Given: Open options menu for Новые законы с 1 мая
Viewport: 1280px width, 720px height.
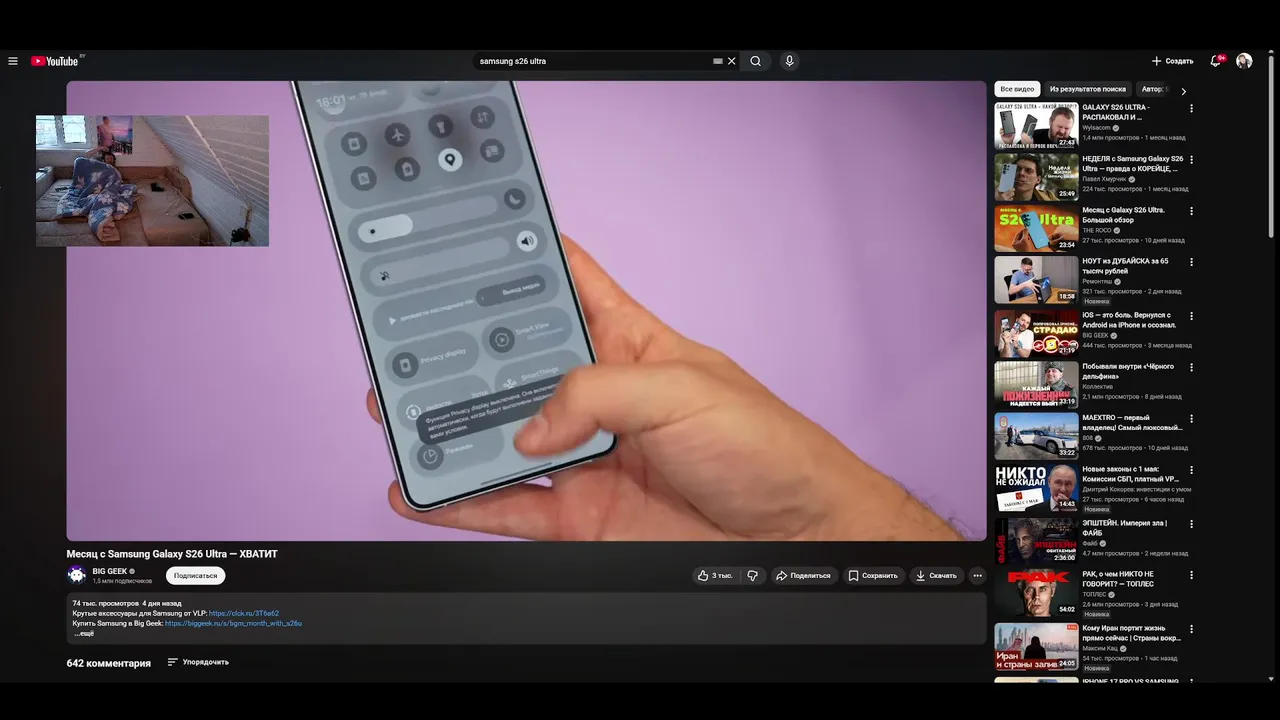Looking at the screenshot, I should click(x=1191, y=470).
